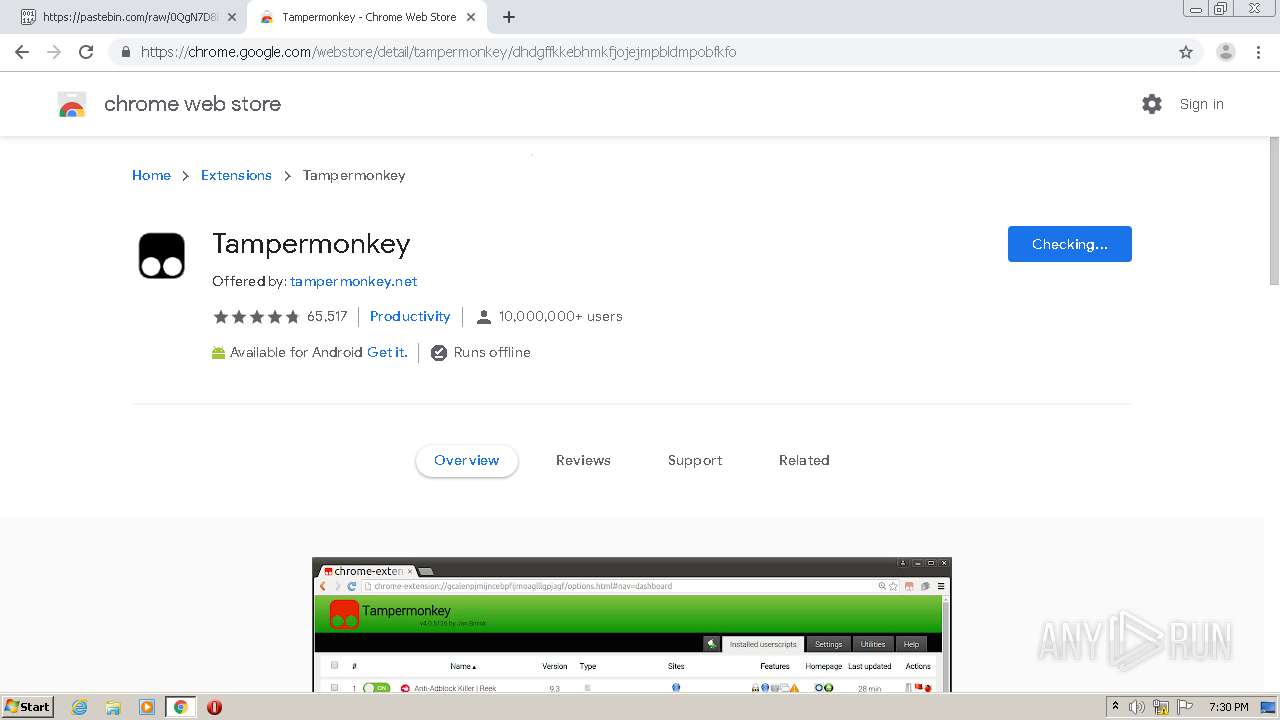The image size is (1280, 720).
Task: Click the red Opera taskbar icon
Action: click(214, 707)
